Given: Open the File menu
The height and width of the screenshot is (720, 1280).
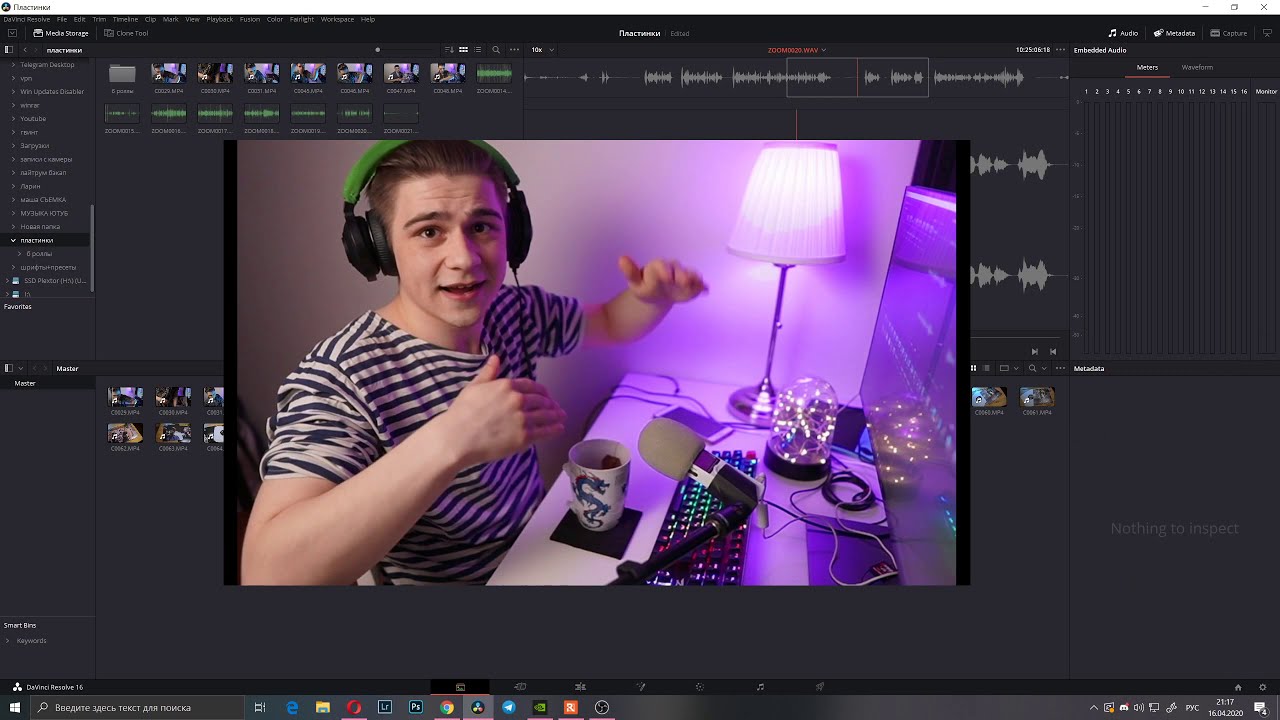Looking at the screenshot, I should [x=62, y=19].
